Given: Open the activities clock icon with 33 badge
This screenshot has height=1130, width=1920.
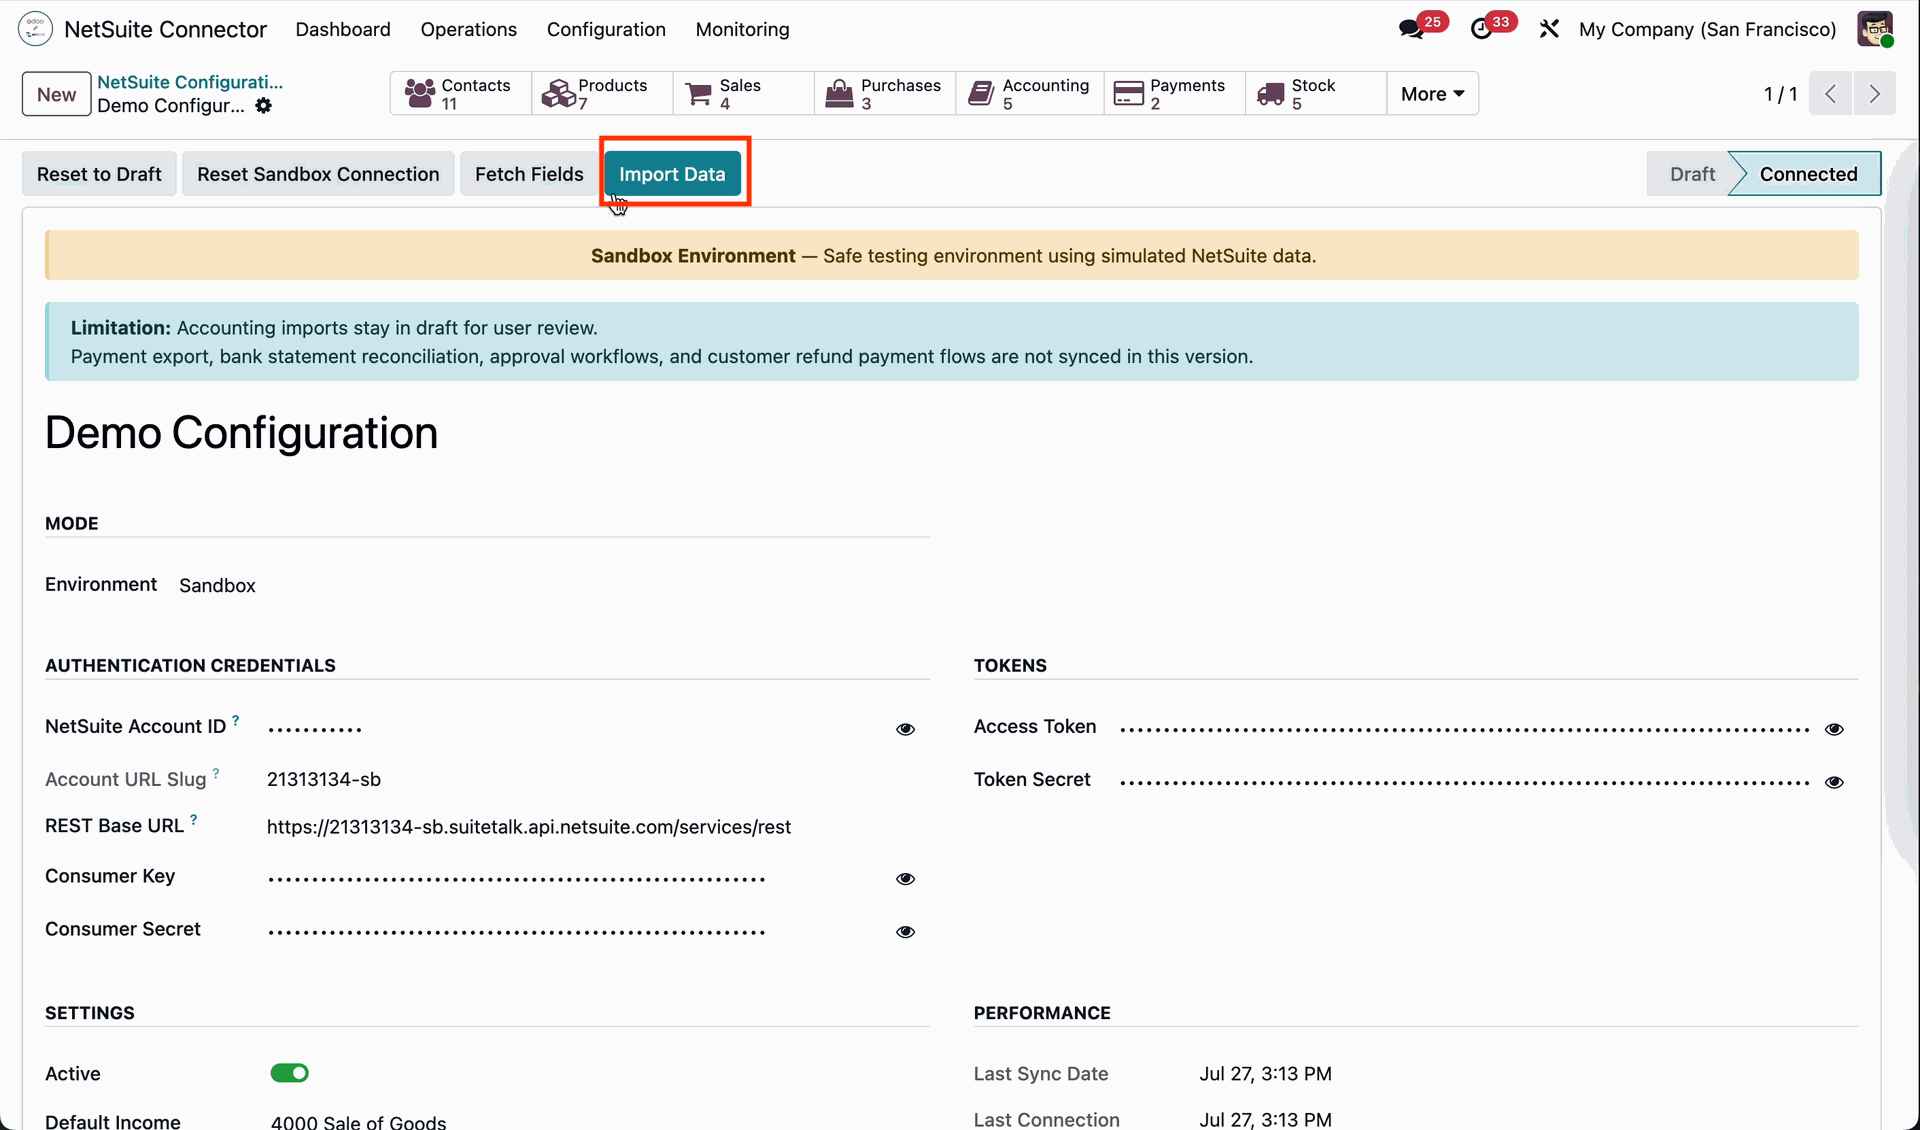Looking at the screenshot, I should click(x=1481, y=29).
